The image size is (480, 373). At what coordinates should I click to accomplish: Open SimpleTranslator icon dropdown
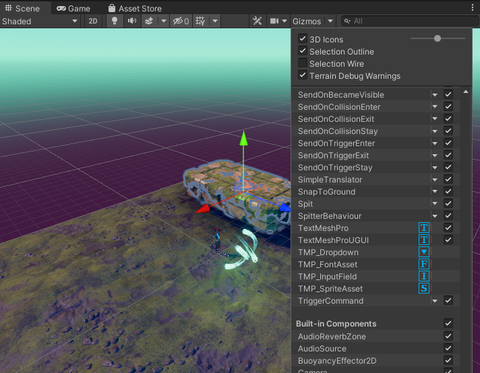[x=435, y=180]
